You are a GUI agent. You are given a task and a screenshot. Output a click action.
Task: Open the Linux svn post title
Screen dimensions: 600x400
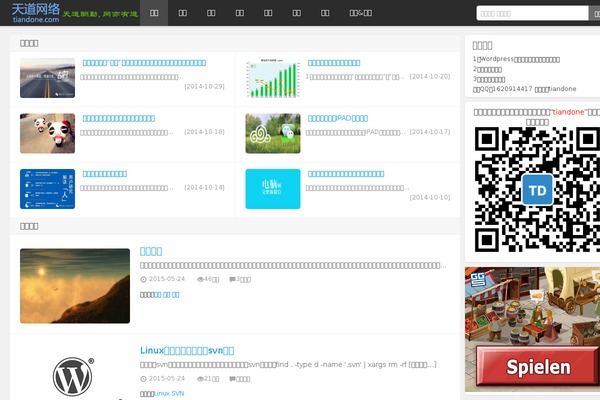pos(187,350)
